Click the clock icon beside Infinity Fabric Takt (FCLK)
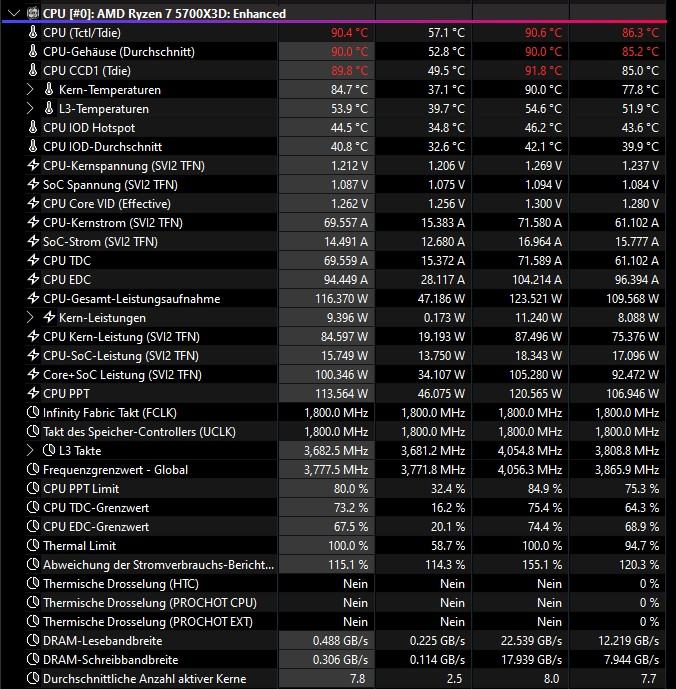Image resolution: width=676 pixels, height=689 pixels. (x=33, y=412)
